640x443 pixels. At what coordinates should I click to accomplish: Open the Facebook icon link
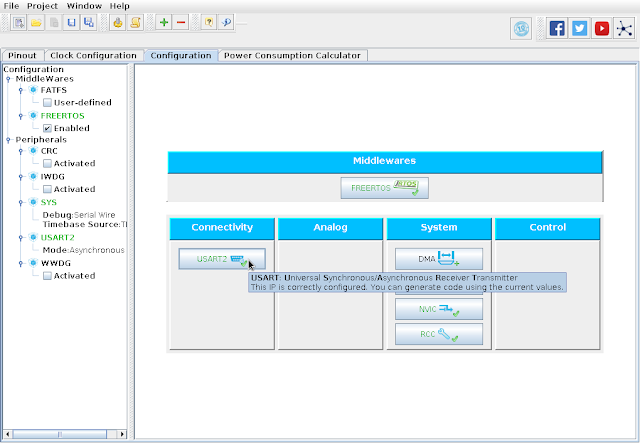click(557, 29)
